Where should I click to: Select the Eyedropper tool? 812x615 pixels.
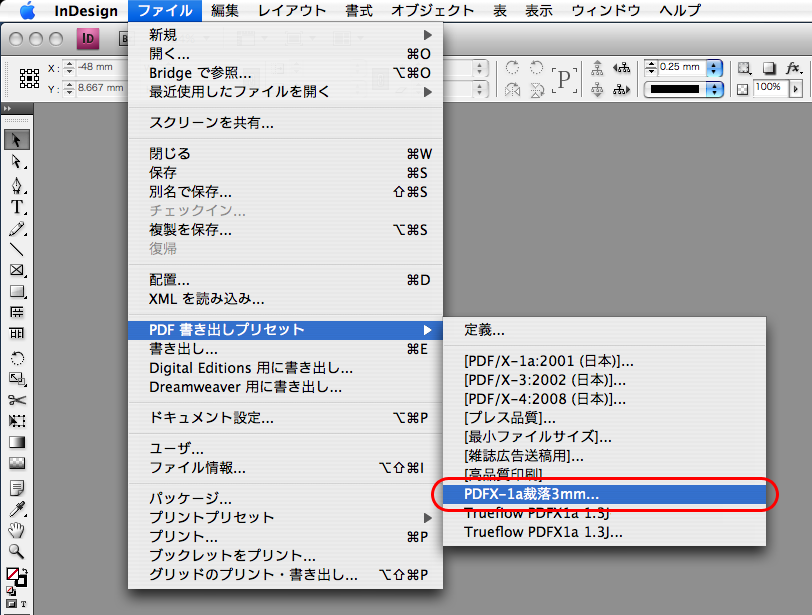(17, 509)
